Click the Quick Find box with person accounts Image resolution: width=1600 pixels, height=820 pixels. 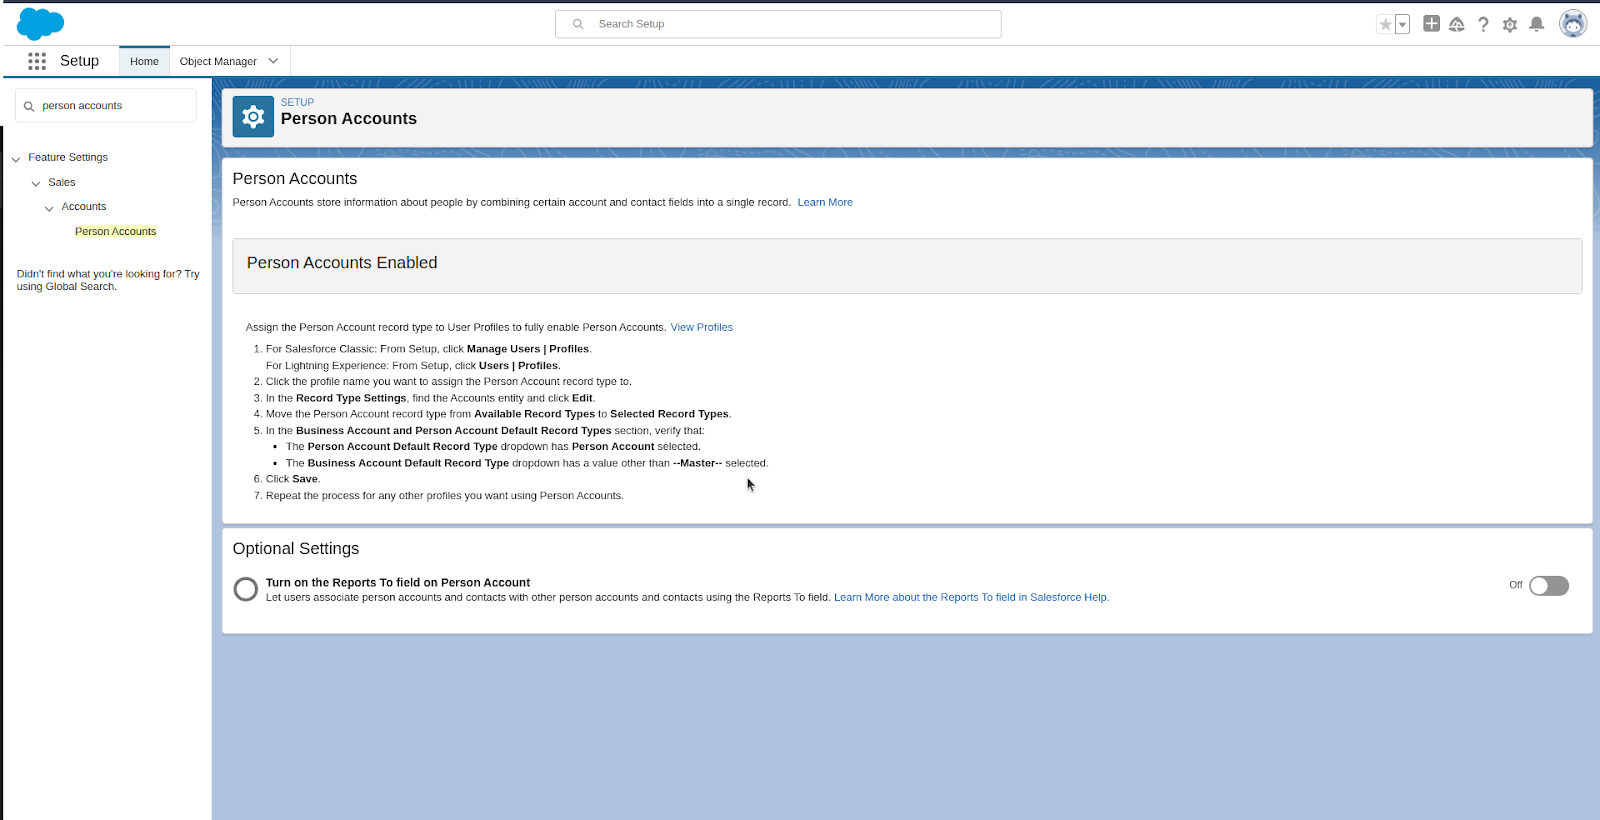click(x=106, y=105)
